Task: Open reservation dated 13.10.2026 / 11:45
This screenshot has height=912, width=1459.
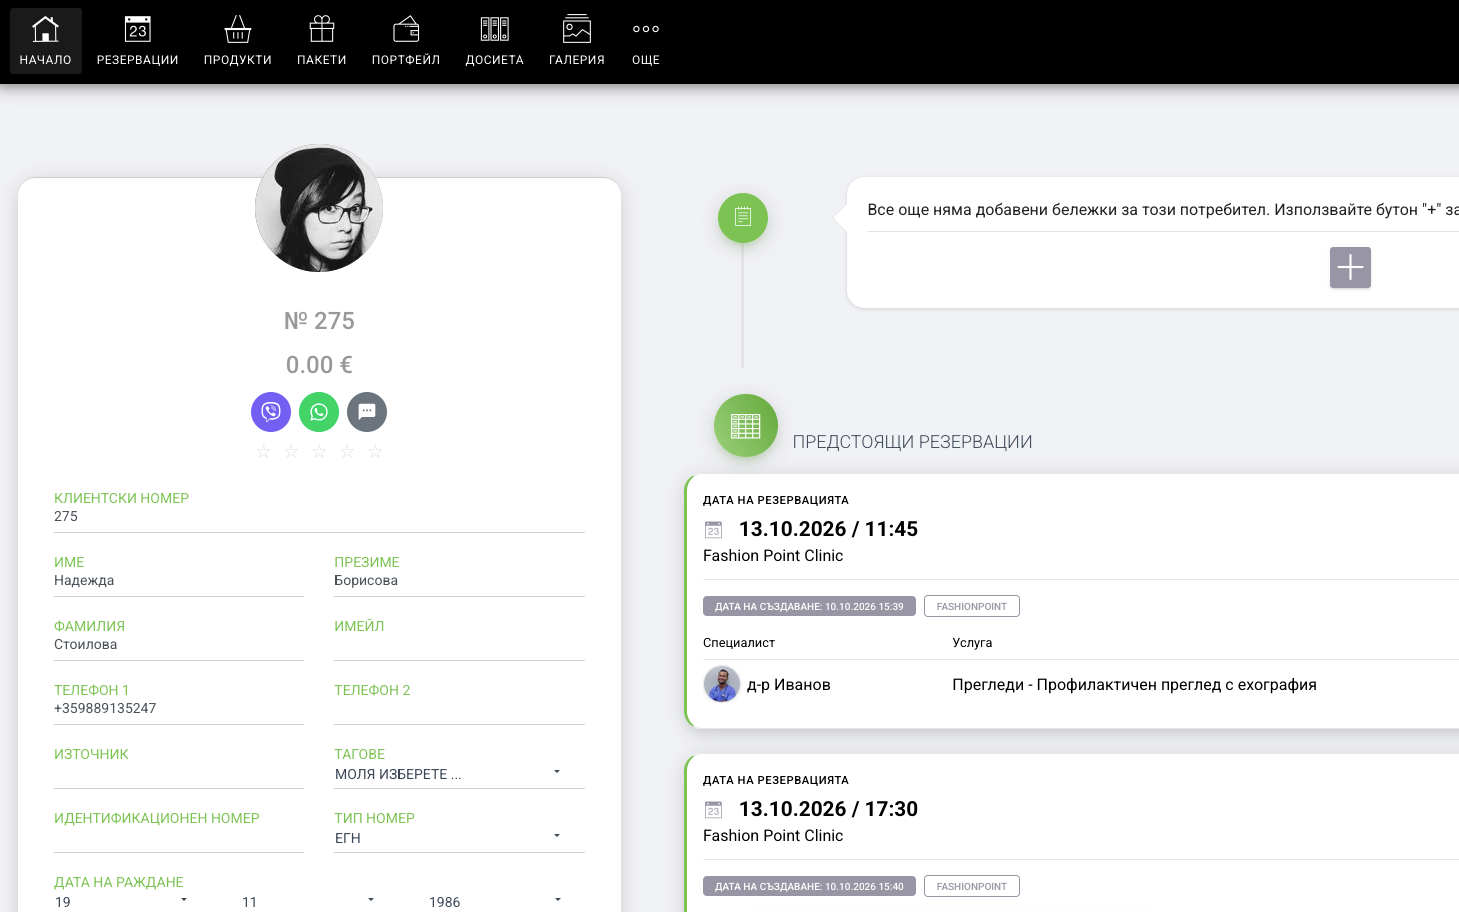Action: tap(828, 529)
